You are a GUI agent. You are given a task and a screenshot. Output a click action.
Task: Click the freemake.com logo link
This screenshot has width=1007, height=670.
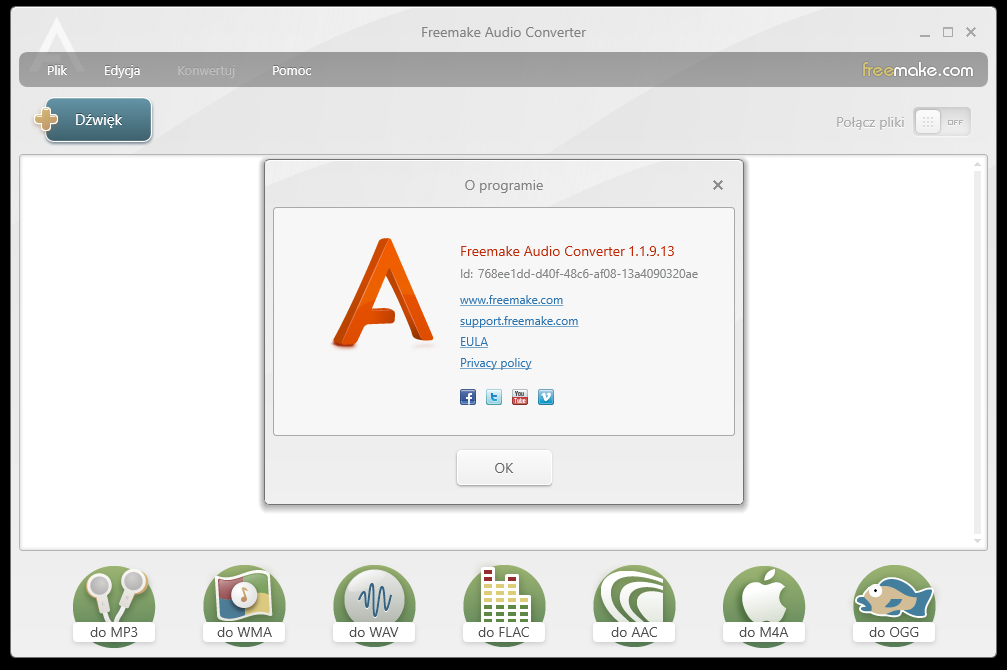click(x=917, y=69)
